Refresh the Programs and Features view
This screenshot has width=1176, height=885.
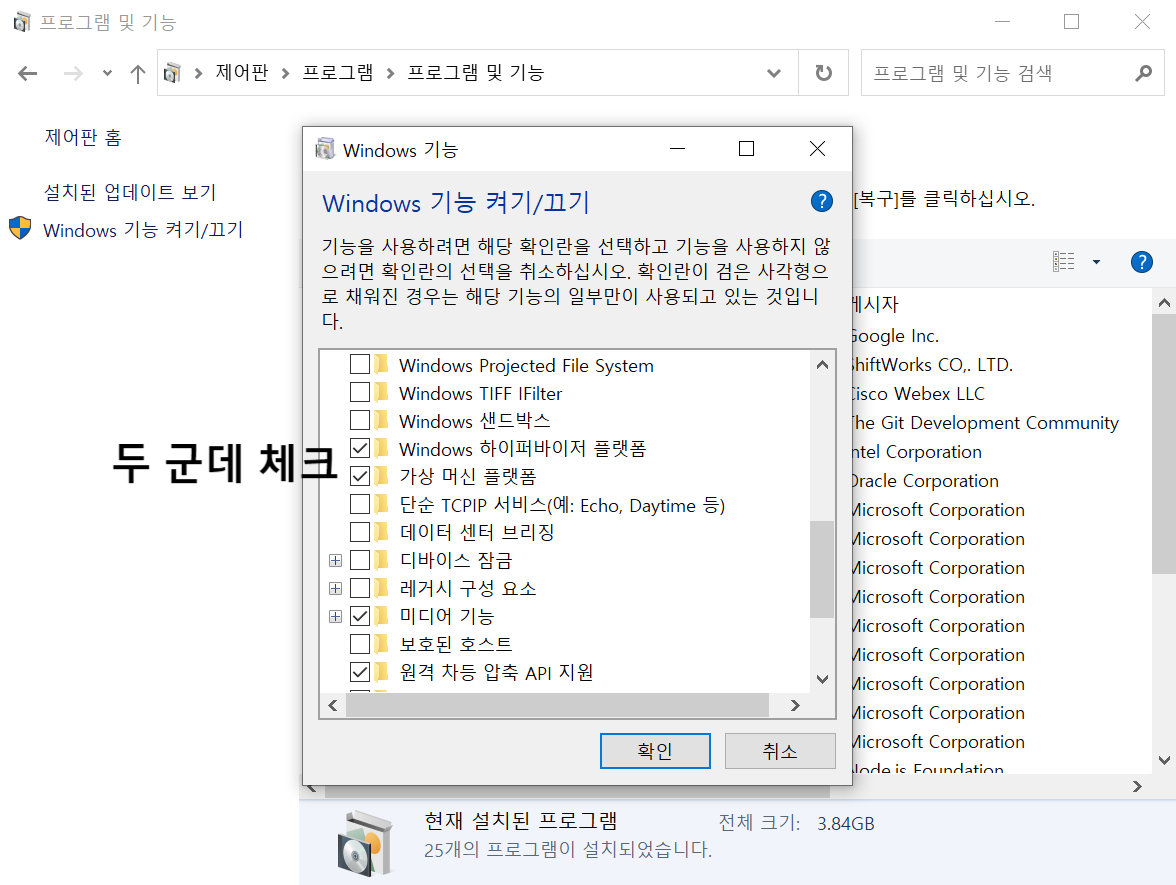click(824, 73)
